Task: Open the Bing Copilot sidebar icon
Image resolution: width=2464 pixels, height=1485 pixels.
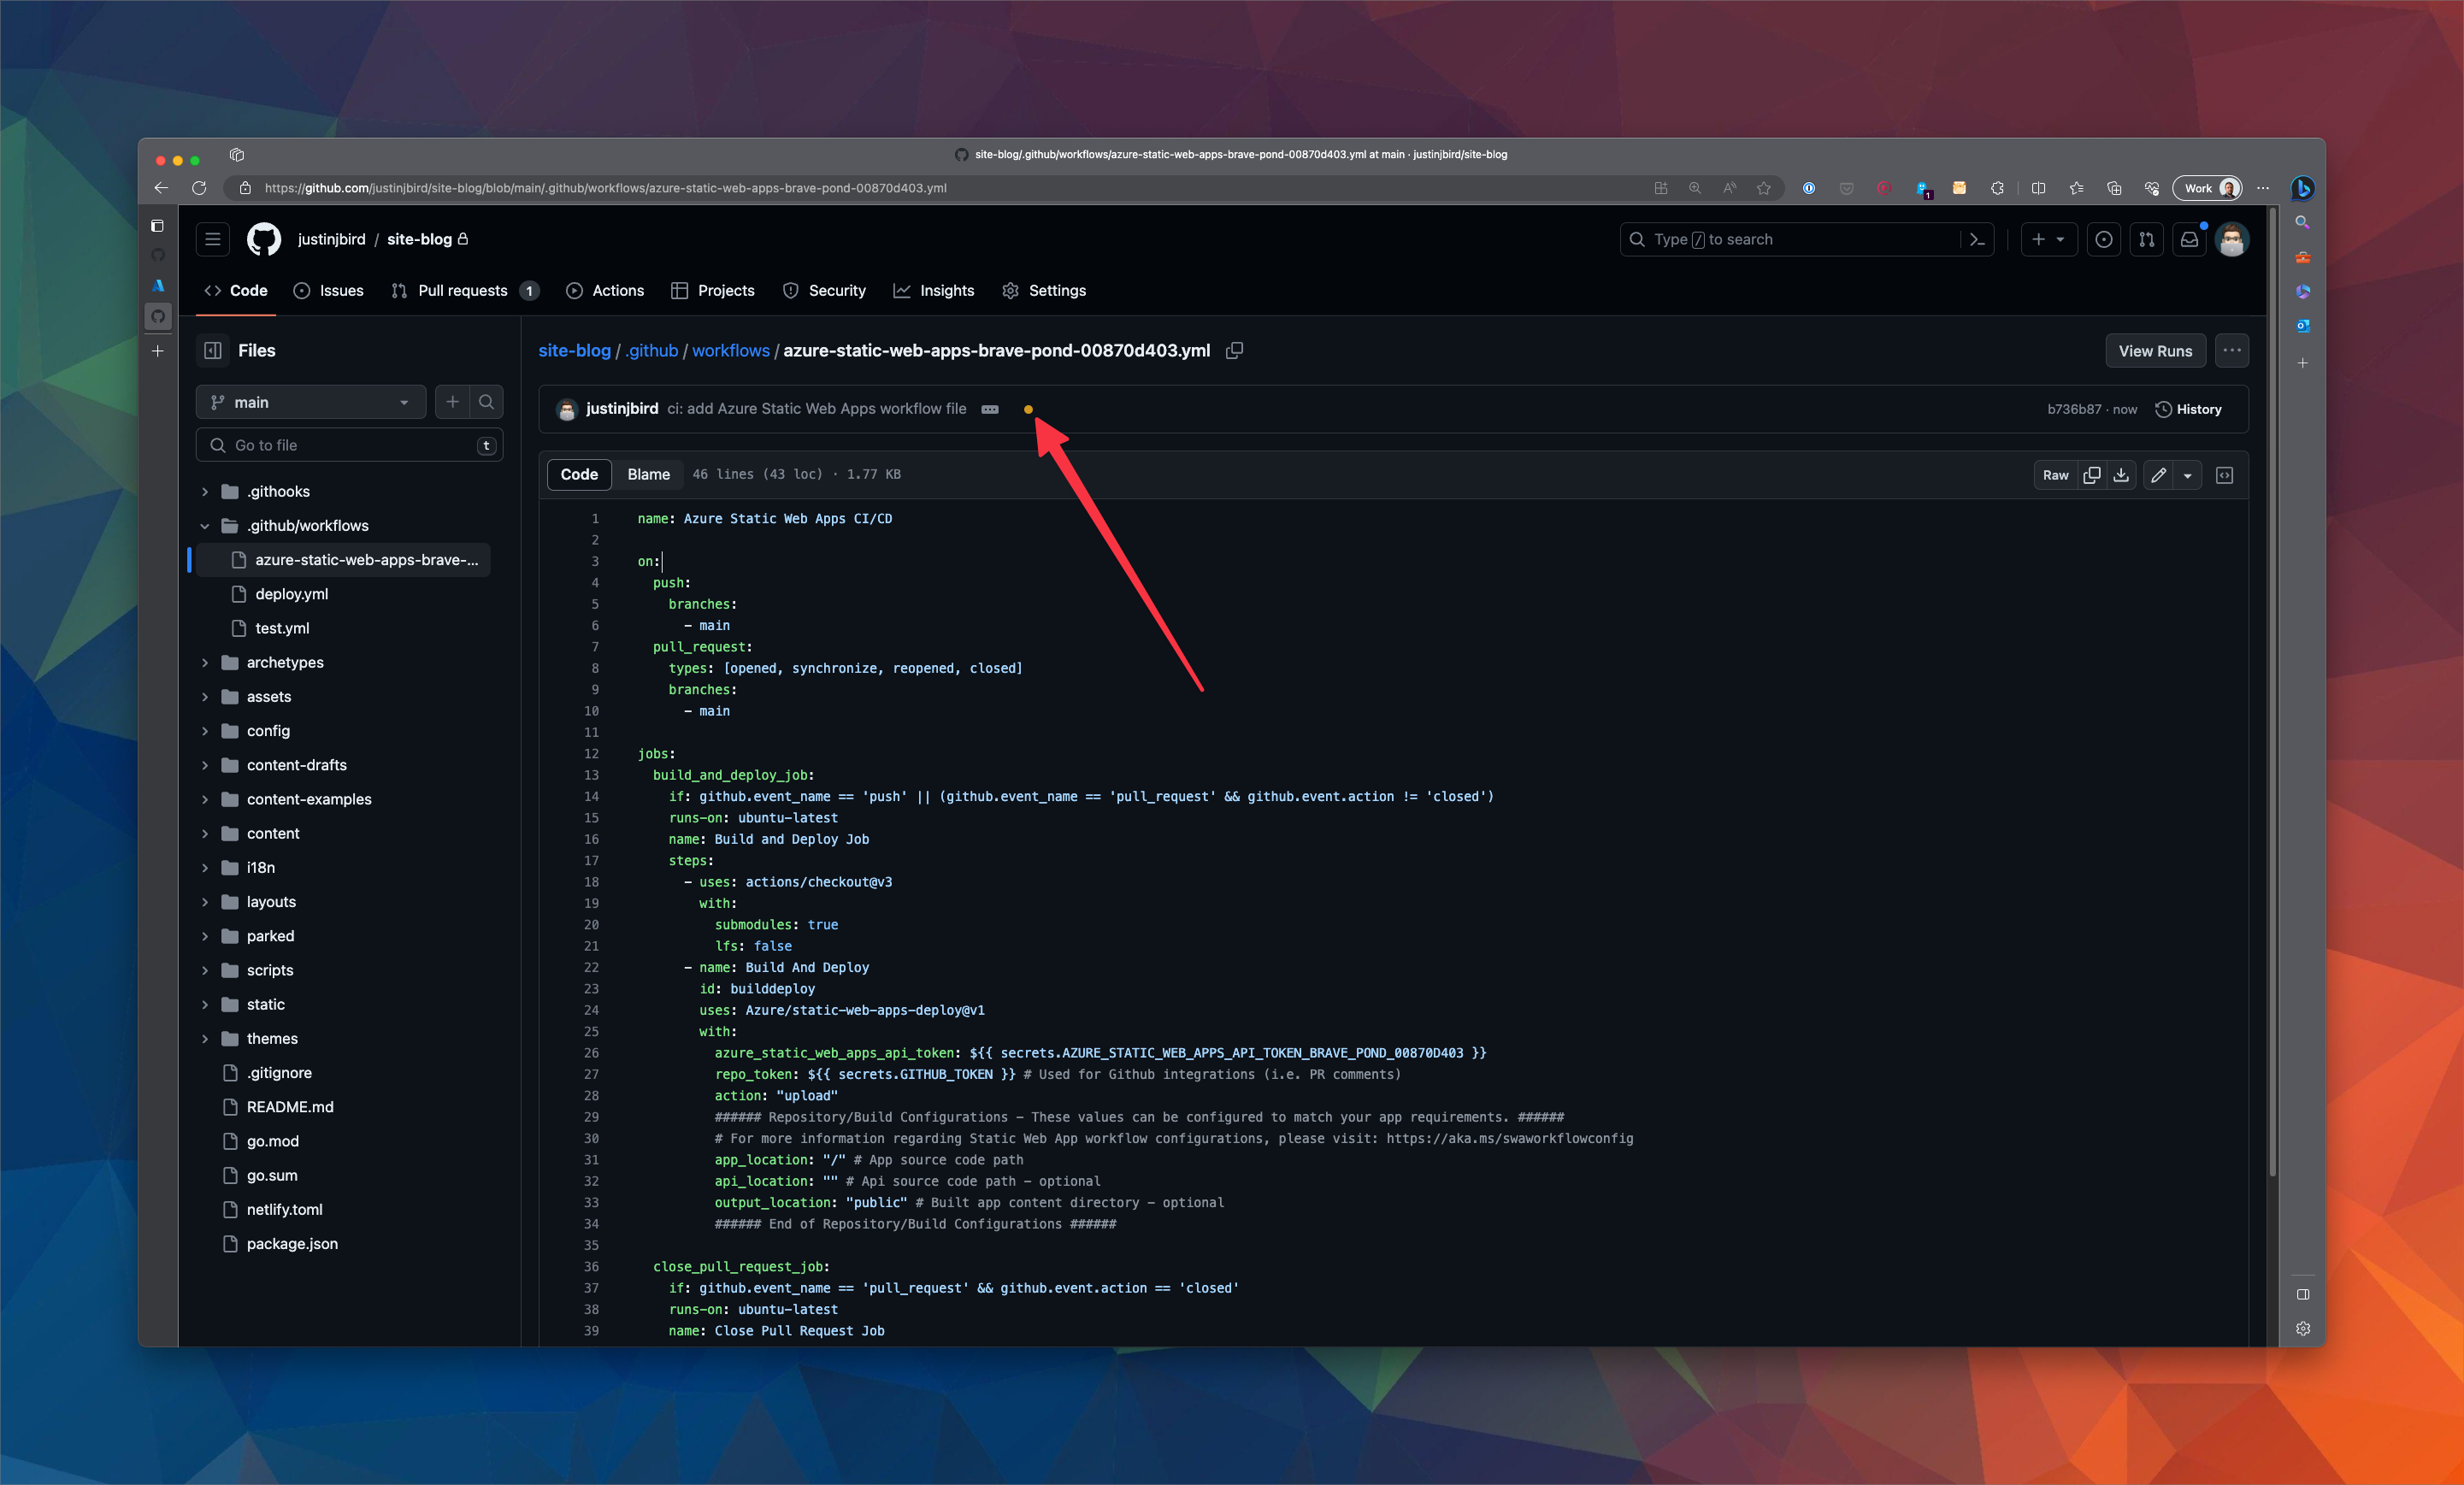Action: (x=2302, y=188)
